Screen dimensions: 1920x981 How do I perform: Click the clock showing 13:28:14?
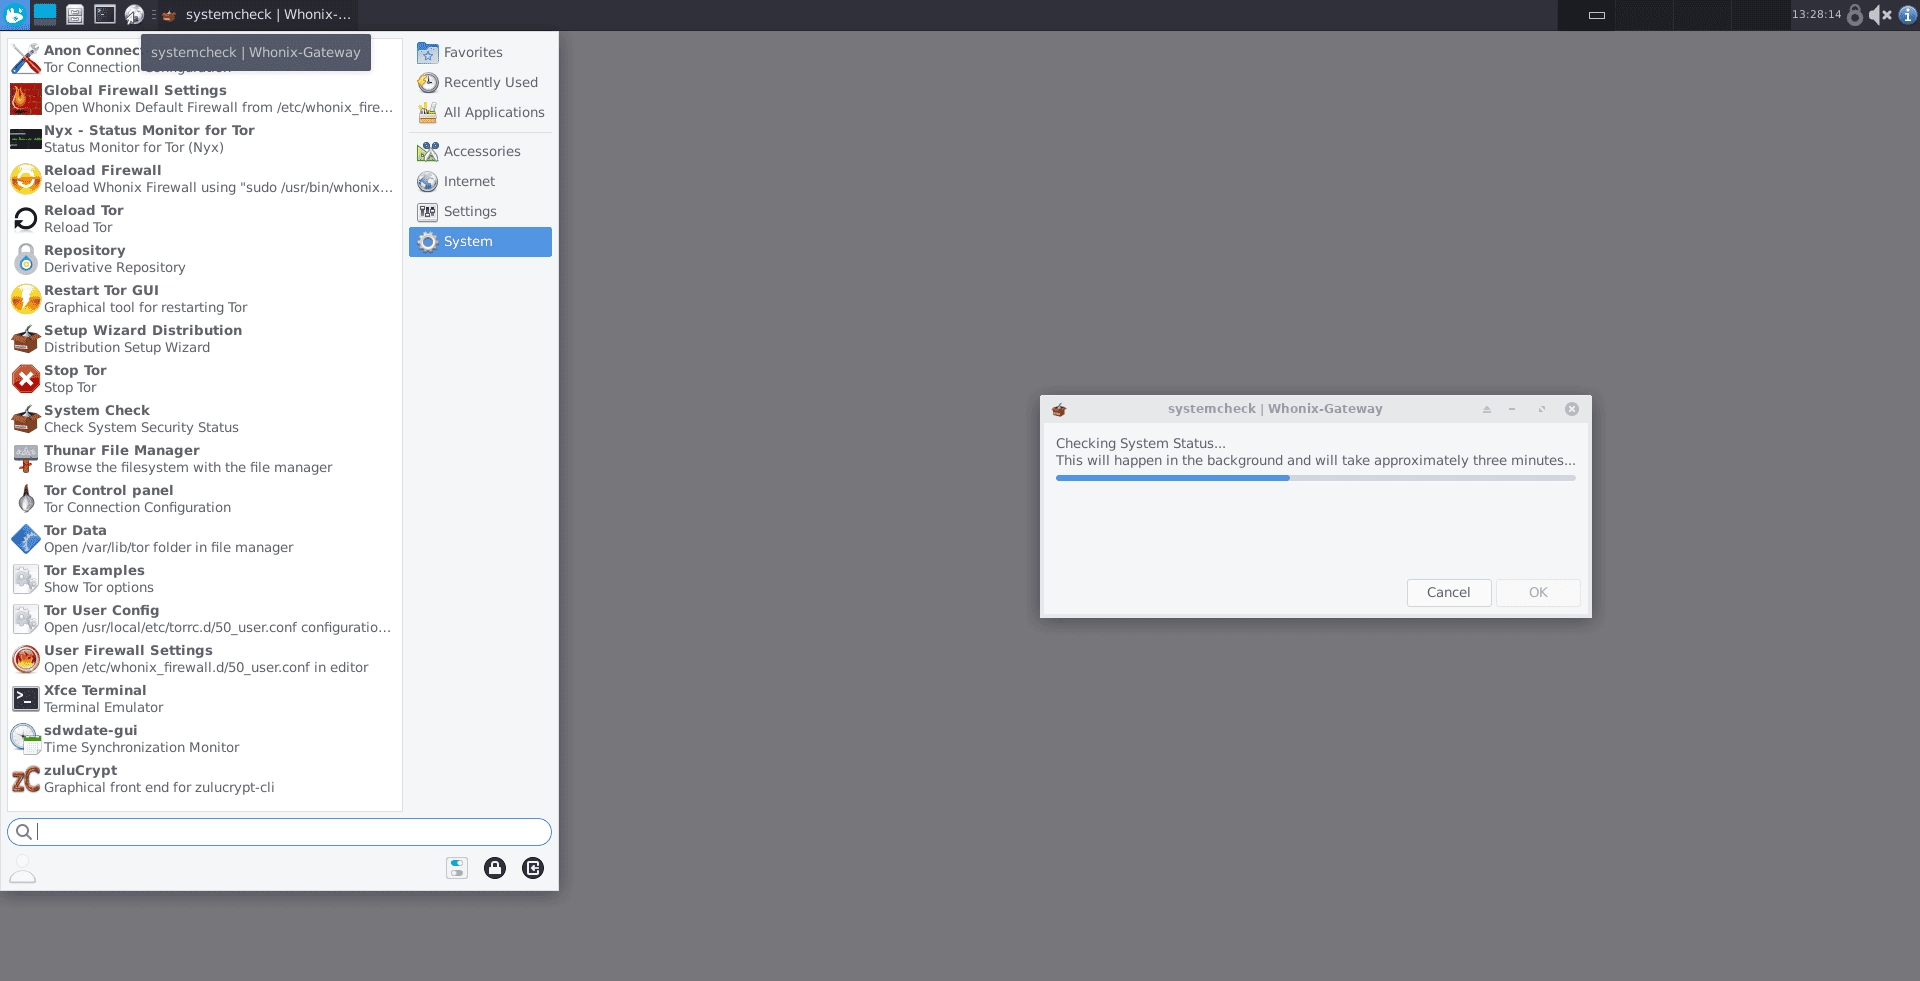tap(1816, 14)
